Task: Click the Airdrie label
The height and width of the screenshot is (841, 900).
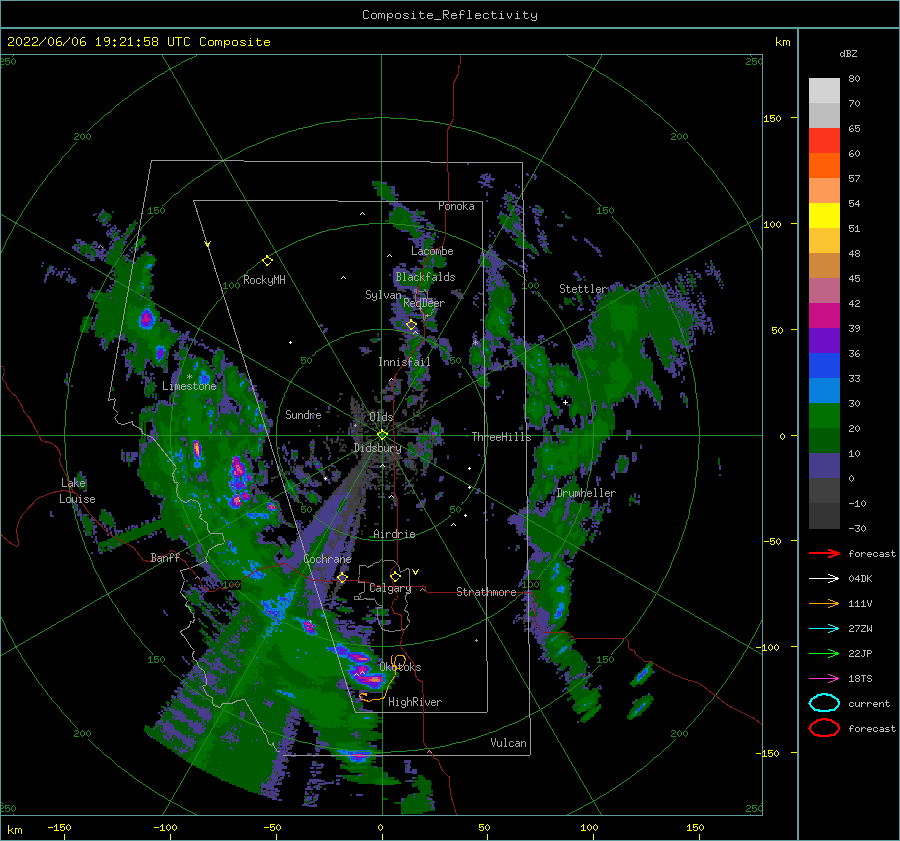Action: [x=394, y=534]
